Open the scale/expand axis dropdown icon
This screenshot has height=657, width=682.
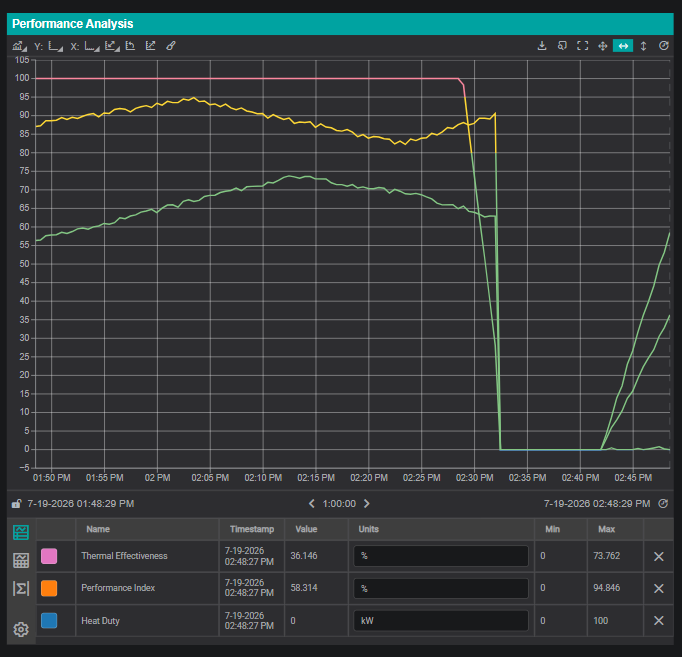point(112,46)
